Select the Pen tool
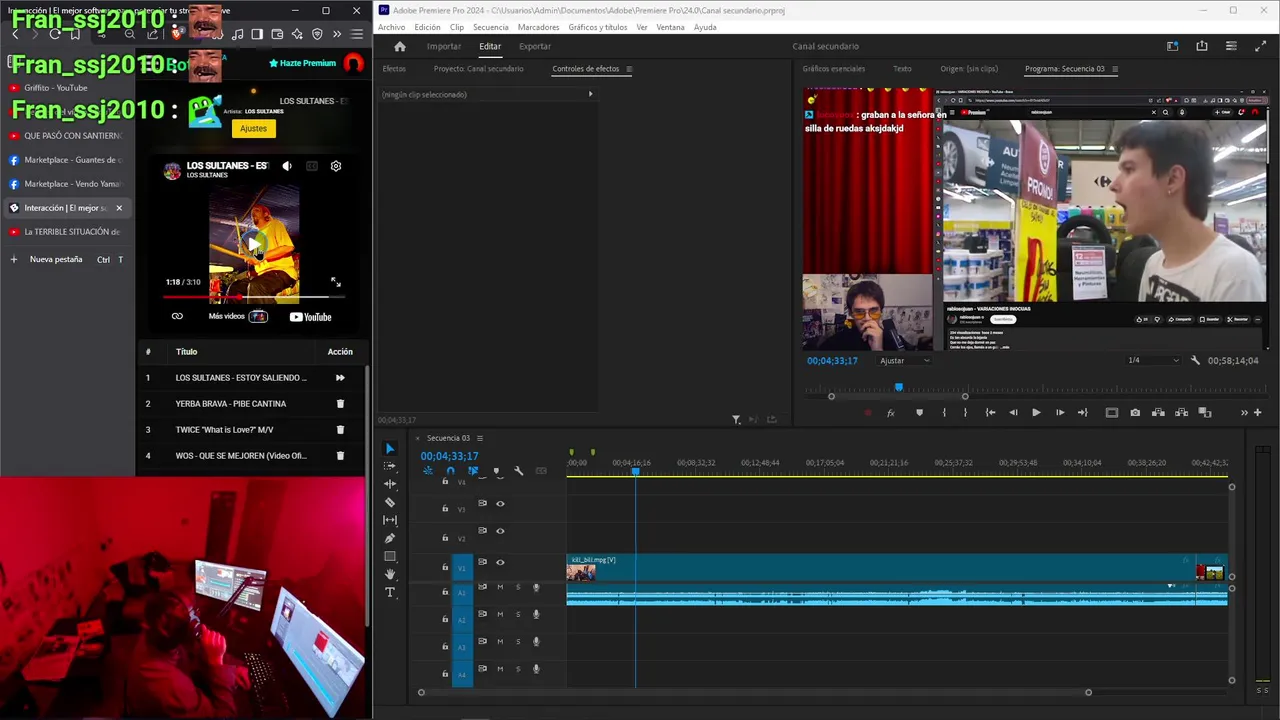Viewport: 1280px width, 720px height. tap(390, 538)
